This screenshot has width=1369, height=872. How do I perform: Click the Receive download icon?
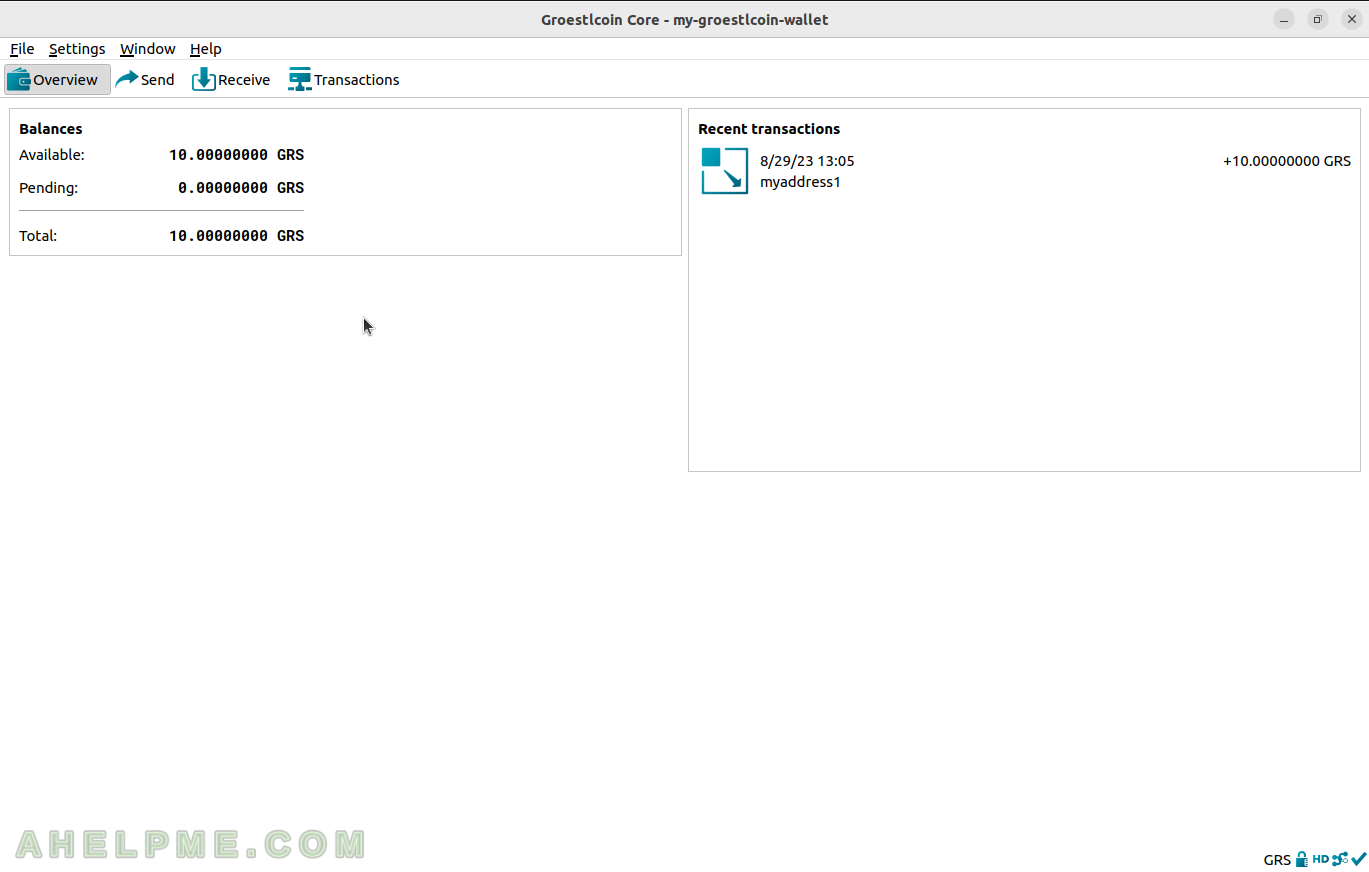204,80
